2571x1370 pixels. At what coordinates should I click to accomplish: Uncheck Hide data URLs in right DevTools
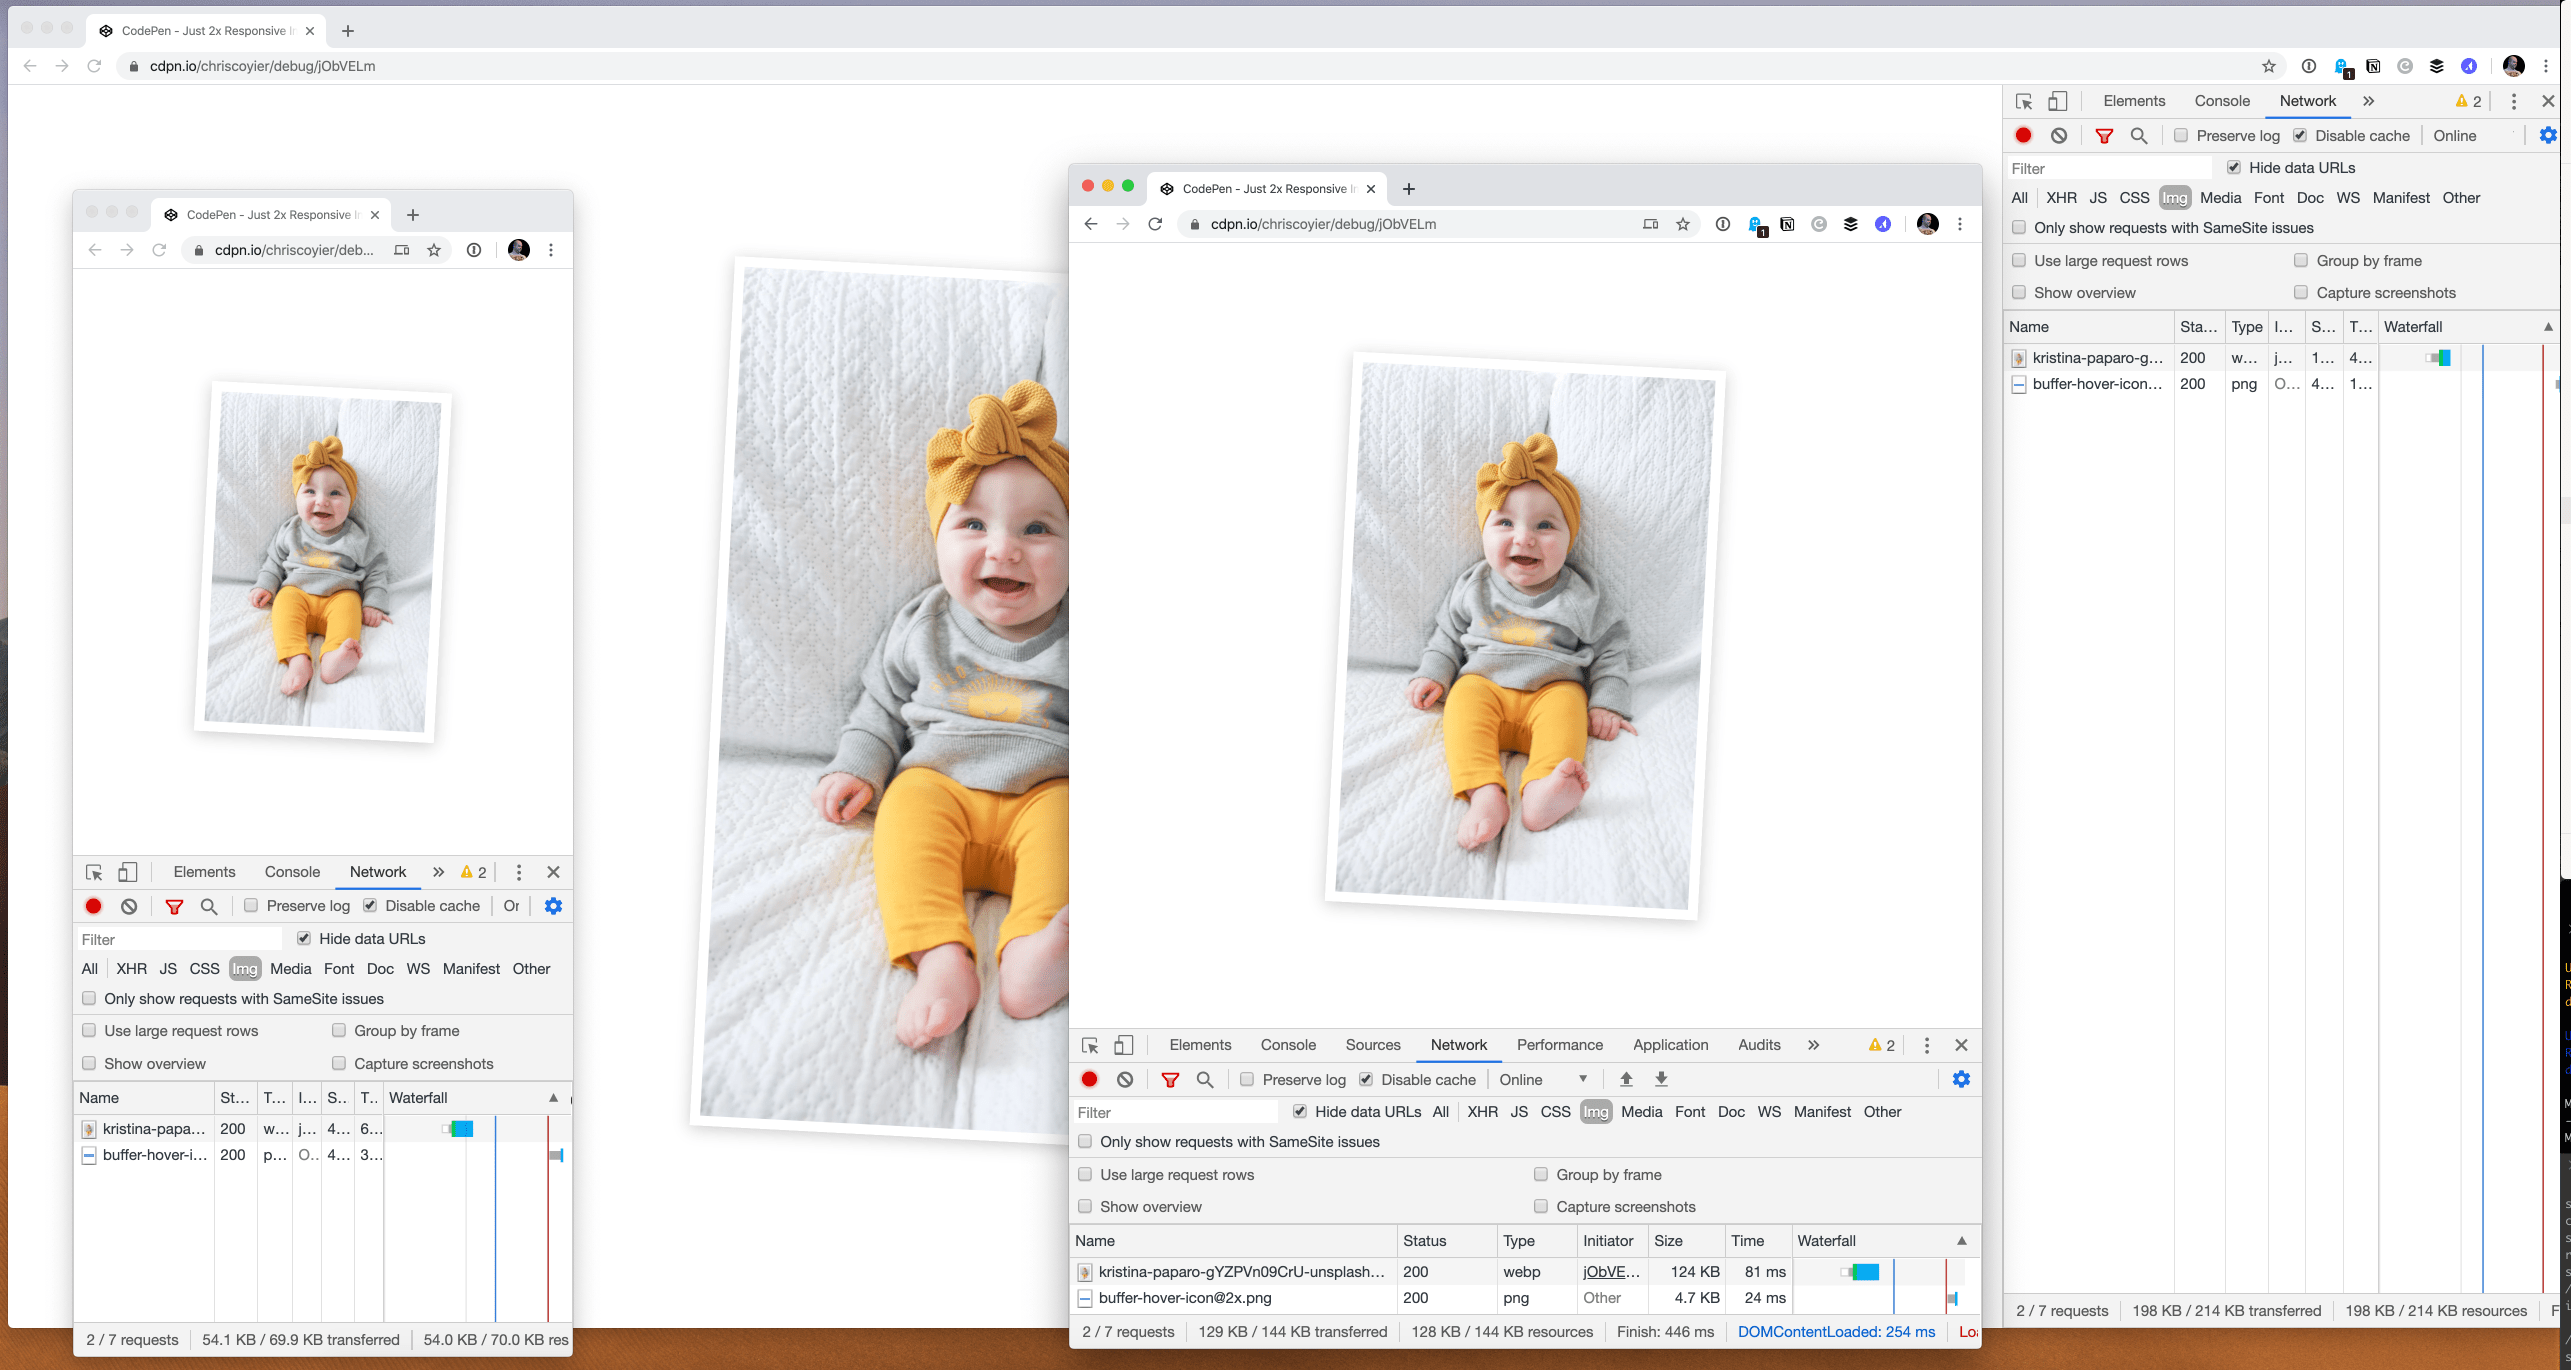point(2234,167)
